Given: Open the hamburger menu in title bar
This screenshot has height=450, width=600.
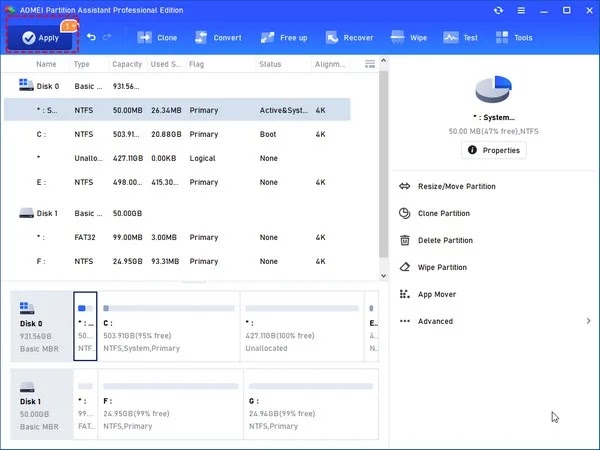Looking at the screenshot, I should [521, 10].
